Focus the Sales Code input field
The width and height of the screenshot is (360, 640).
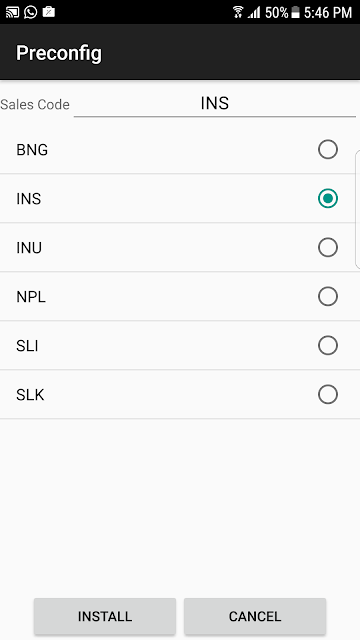(x=215, y=104)
